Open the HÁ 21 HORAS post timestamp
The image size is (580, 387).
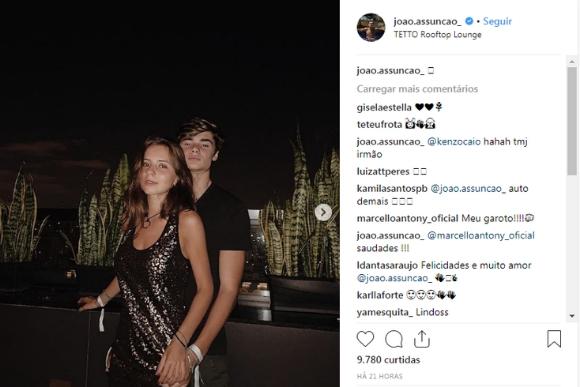[x=380, y=376]
